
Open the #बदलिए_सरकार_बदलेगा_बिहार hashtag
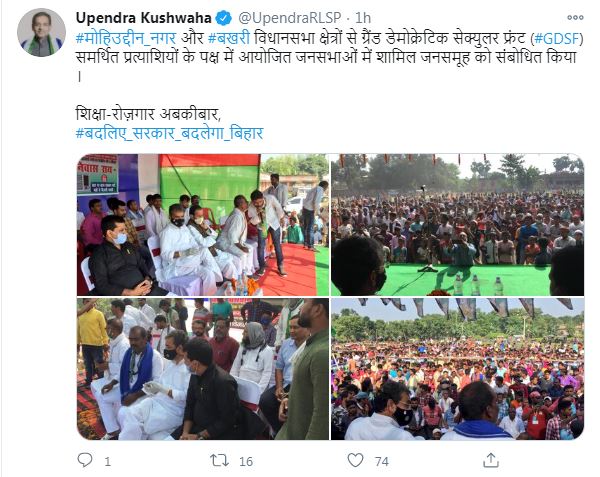click(x=170, y=133)
